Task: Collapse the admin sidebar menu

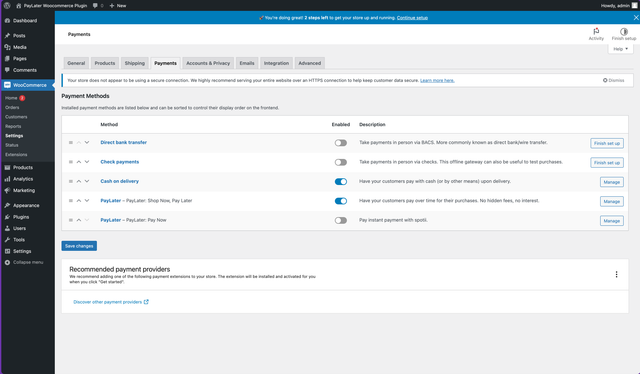Action: click(28, 262)
